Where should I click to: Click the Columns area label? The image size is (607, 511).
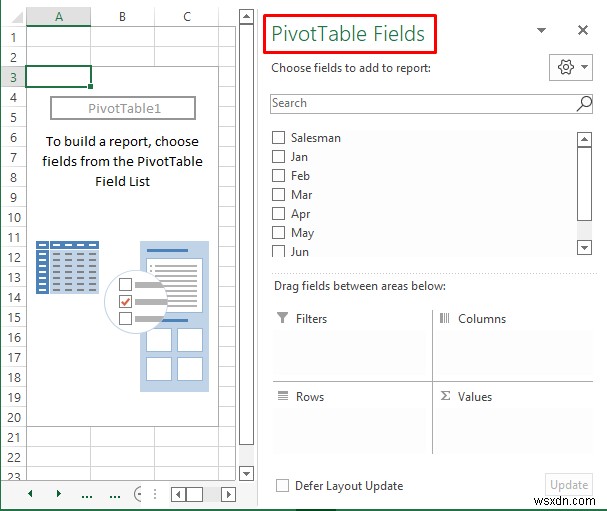pyautogui.click(x=482, y=319)
